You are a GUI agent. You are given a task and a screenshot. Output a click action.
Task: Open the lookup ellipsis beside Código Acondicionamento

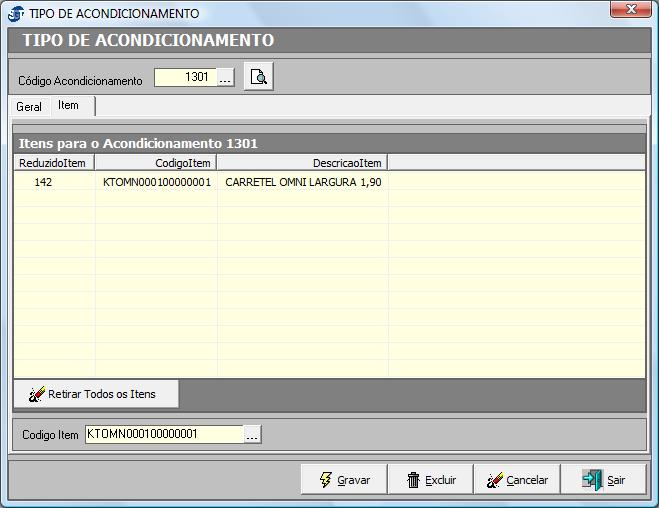(x=225, y=78)
